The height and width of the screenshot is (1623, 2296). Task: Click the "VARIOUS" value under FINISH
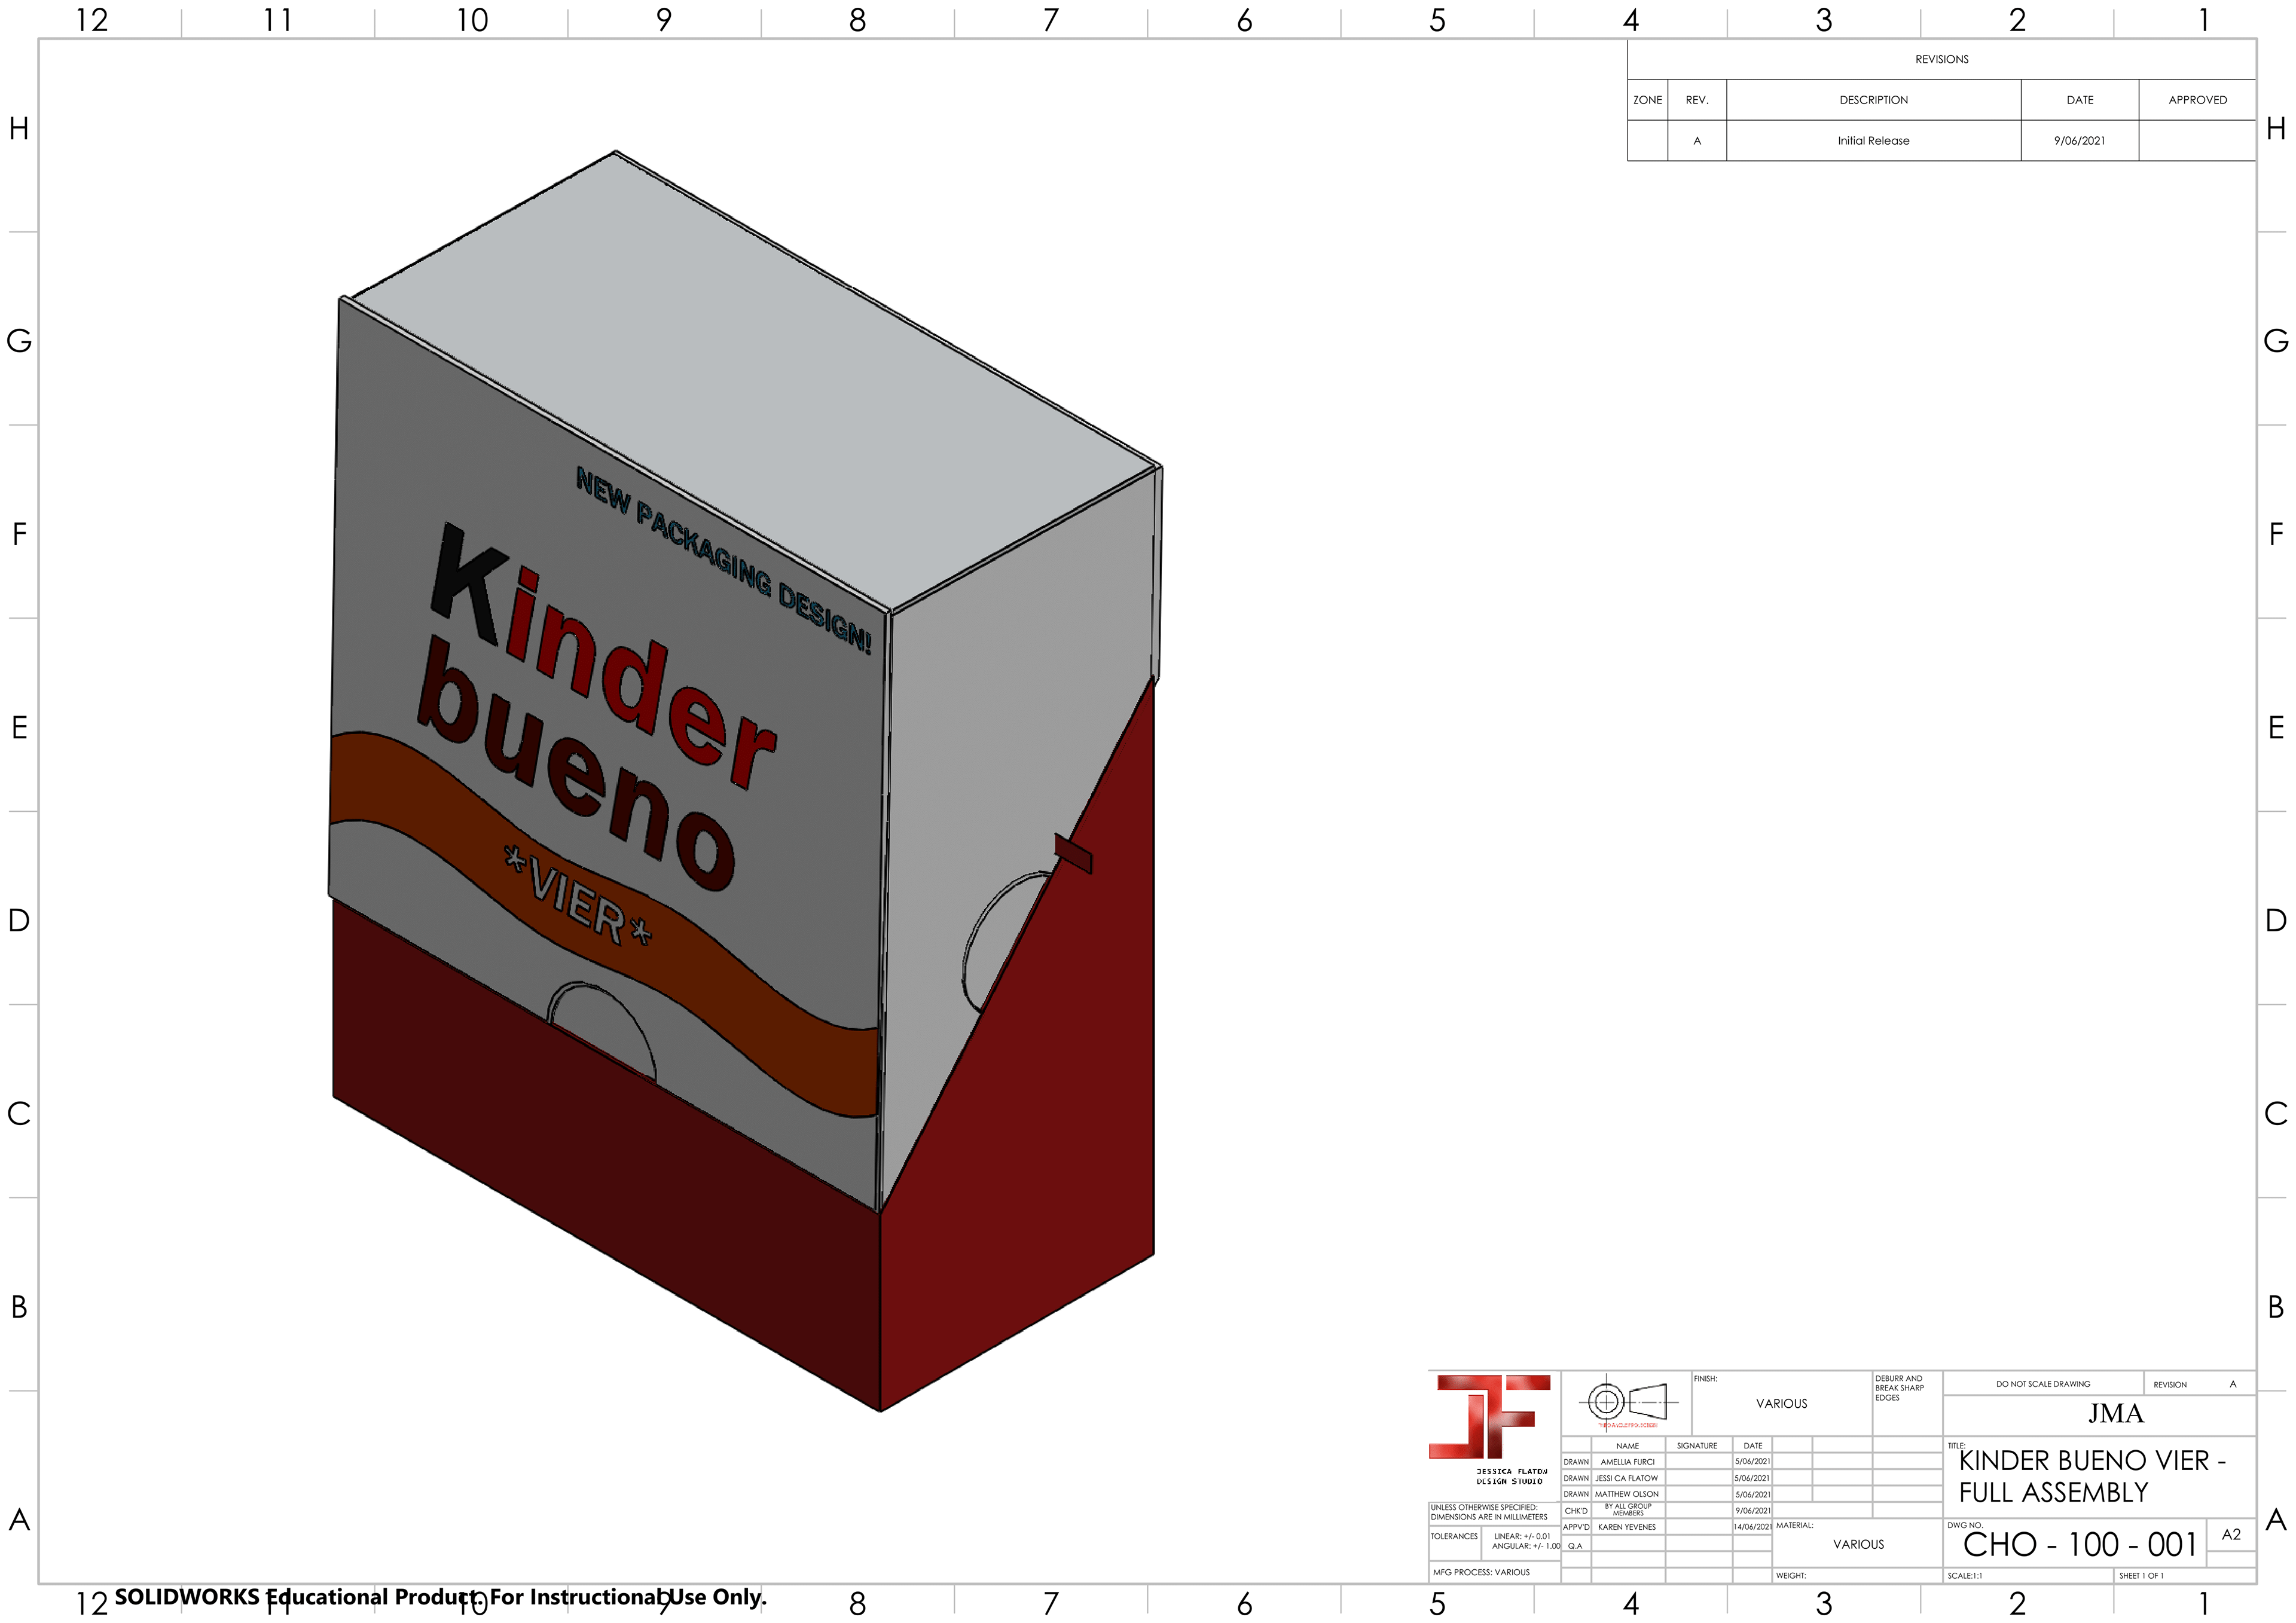click(1781, 1404)
